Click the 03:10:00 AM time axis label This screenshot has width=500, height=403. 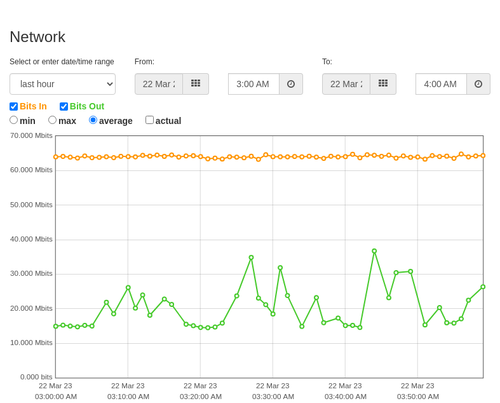pos(128,397)
